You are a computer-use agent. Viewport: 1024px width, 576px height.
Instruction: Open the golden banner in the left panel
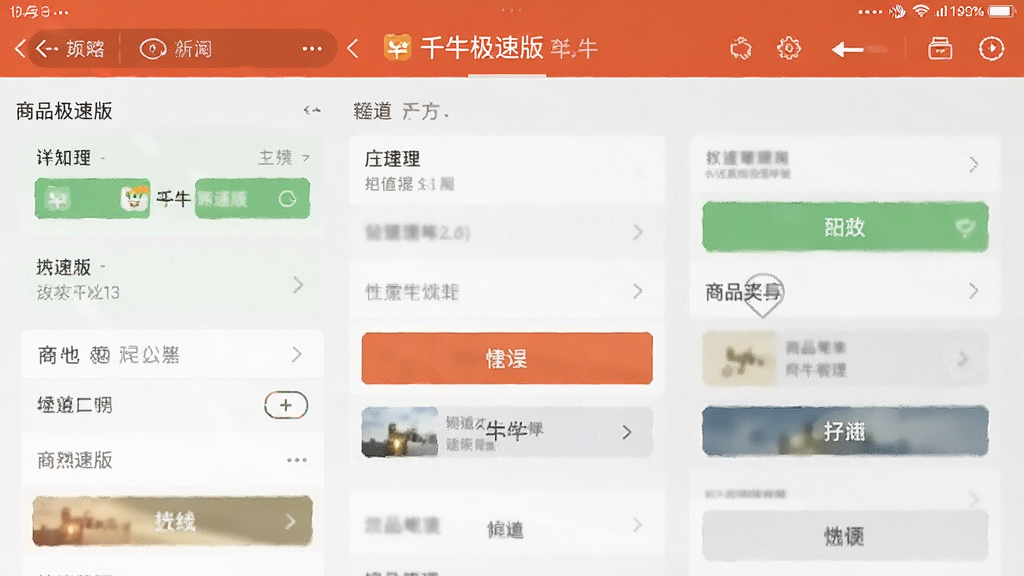coord(172,520)
